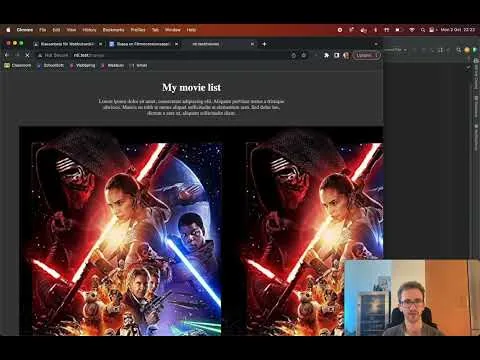The width and height of the screenshot is (480, 360).
Task: Click the search icon in IDE toolbar
Action: (x=459, y=50)
